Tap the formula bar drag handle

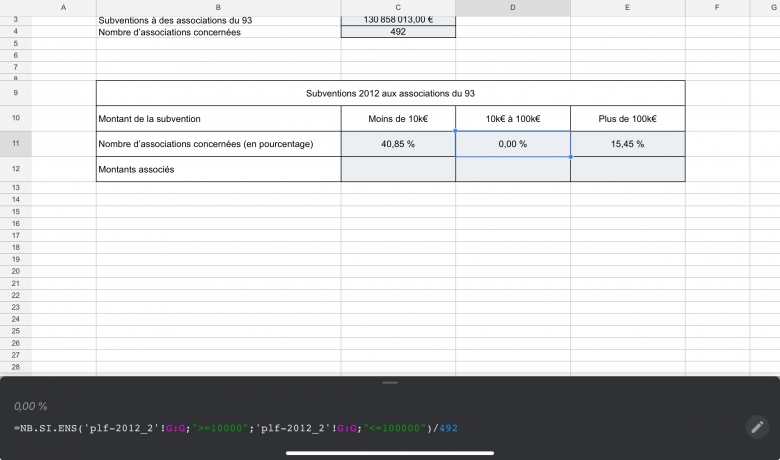pyautogui.click(x=390, y=383)
